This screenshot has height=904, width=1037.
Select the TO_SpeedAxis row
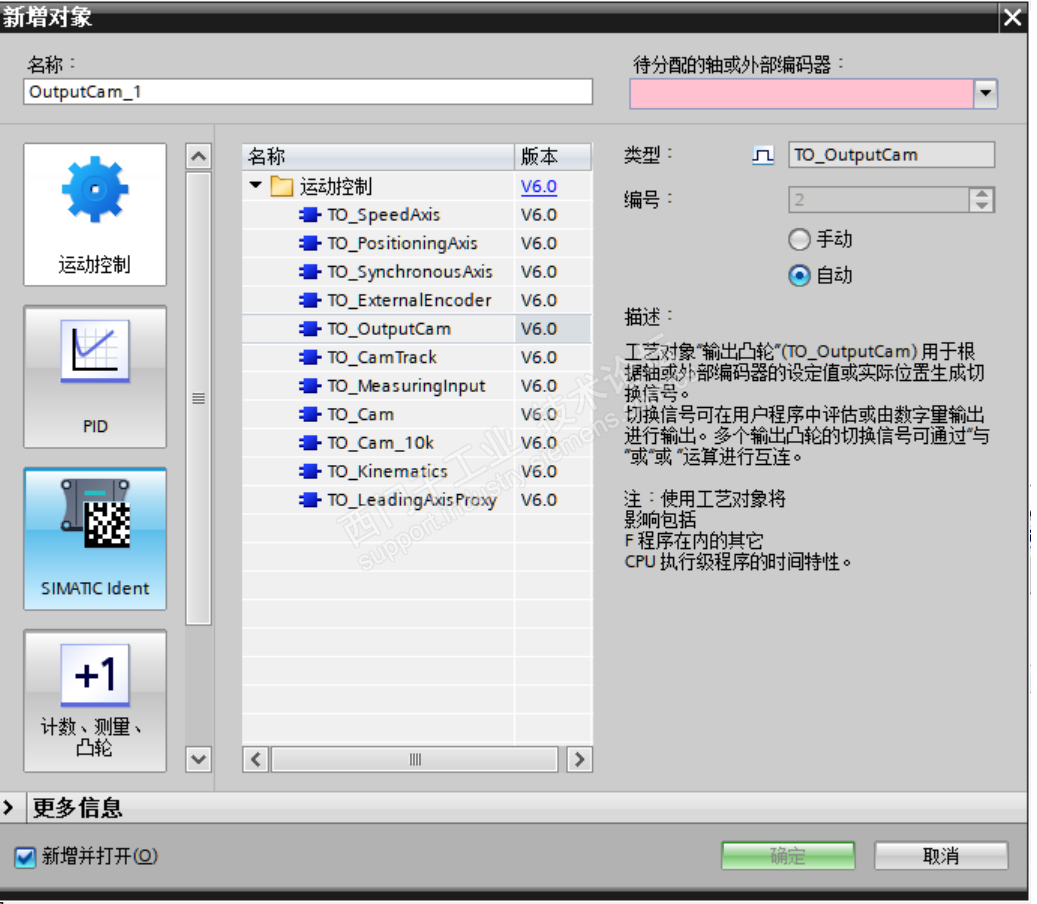click(x=417, y=215)
